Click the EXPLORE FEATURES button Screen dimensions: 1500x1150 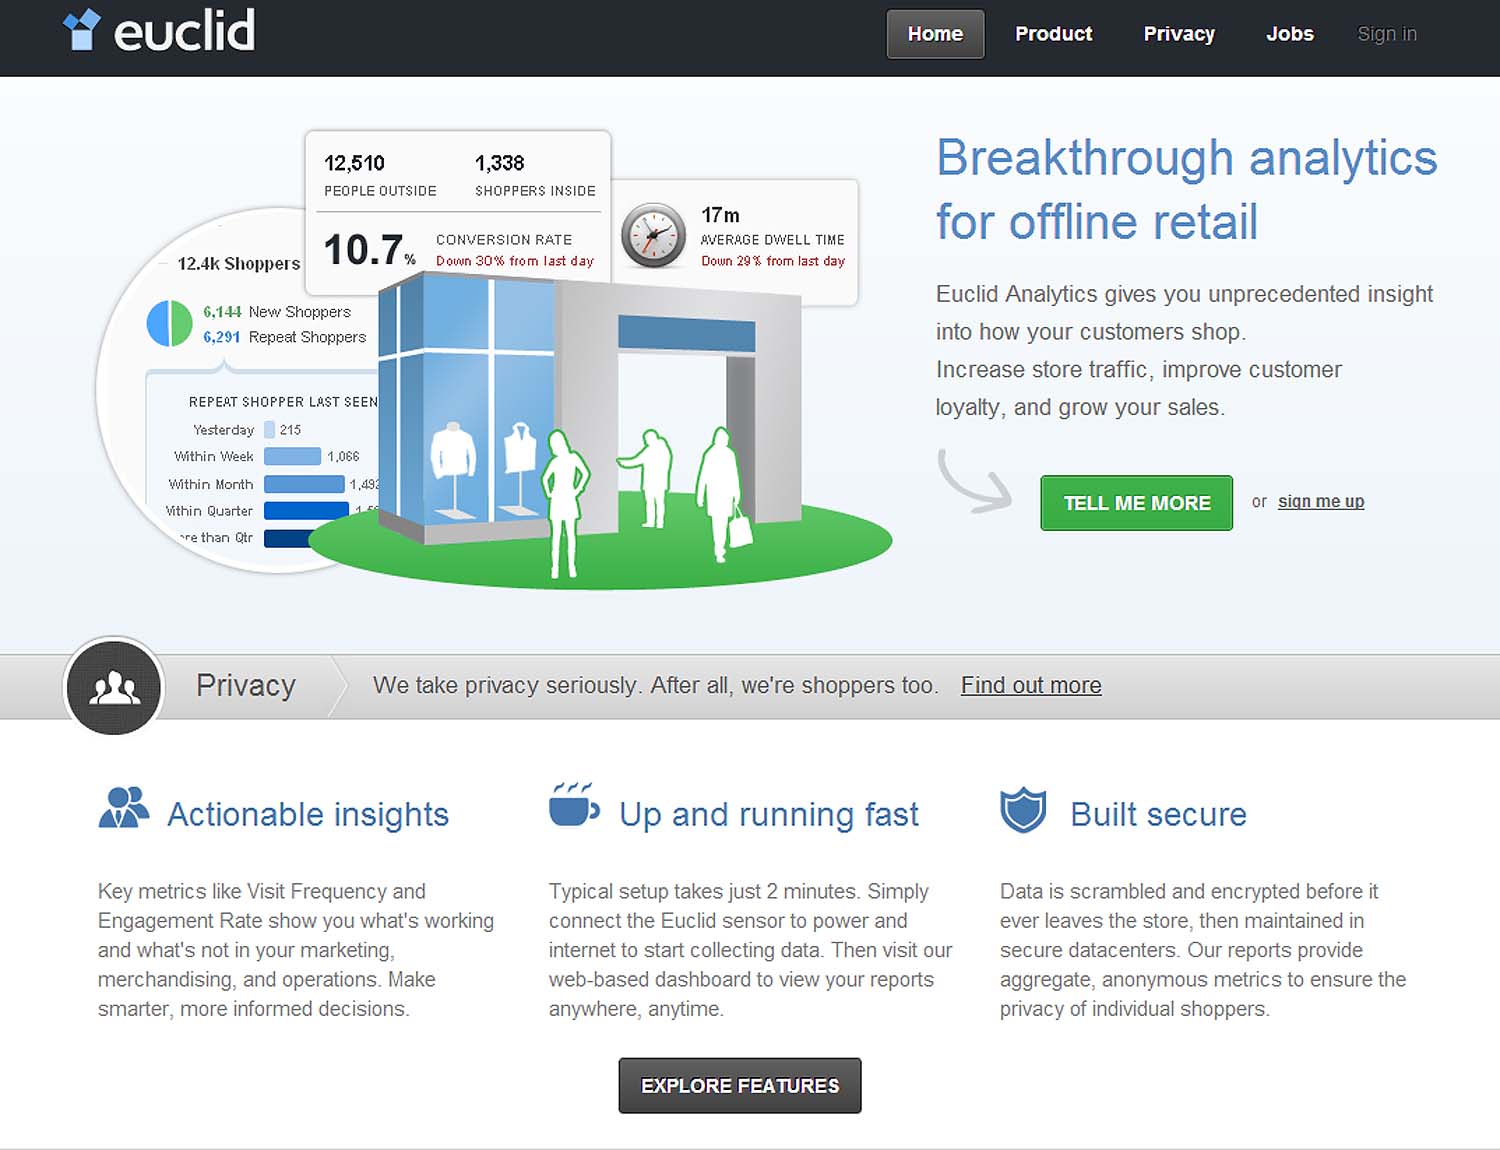739,1085
